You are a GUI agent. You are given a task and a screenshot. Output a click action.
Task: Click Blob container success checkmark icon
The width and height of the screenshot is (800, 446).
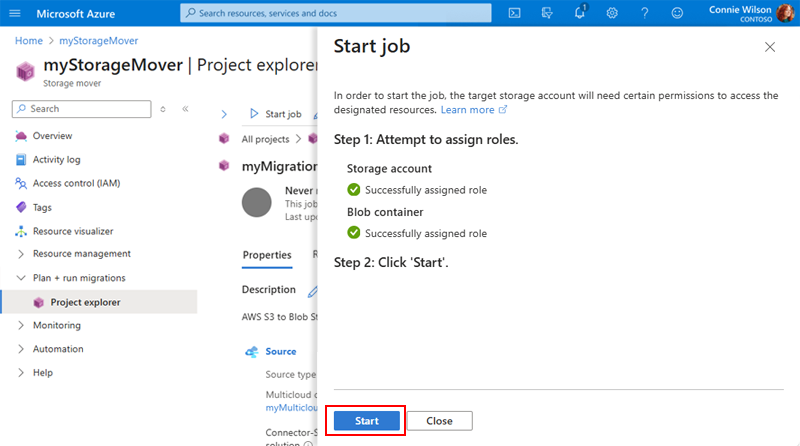click(354, 233)
